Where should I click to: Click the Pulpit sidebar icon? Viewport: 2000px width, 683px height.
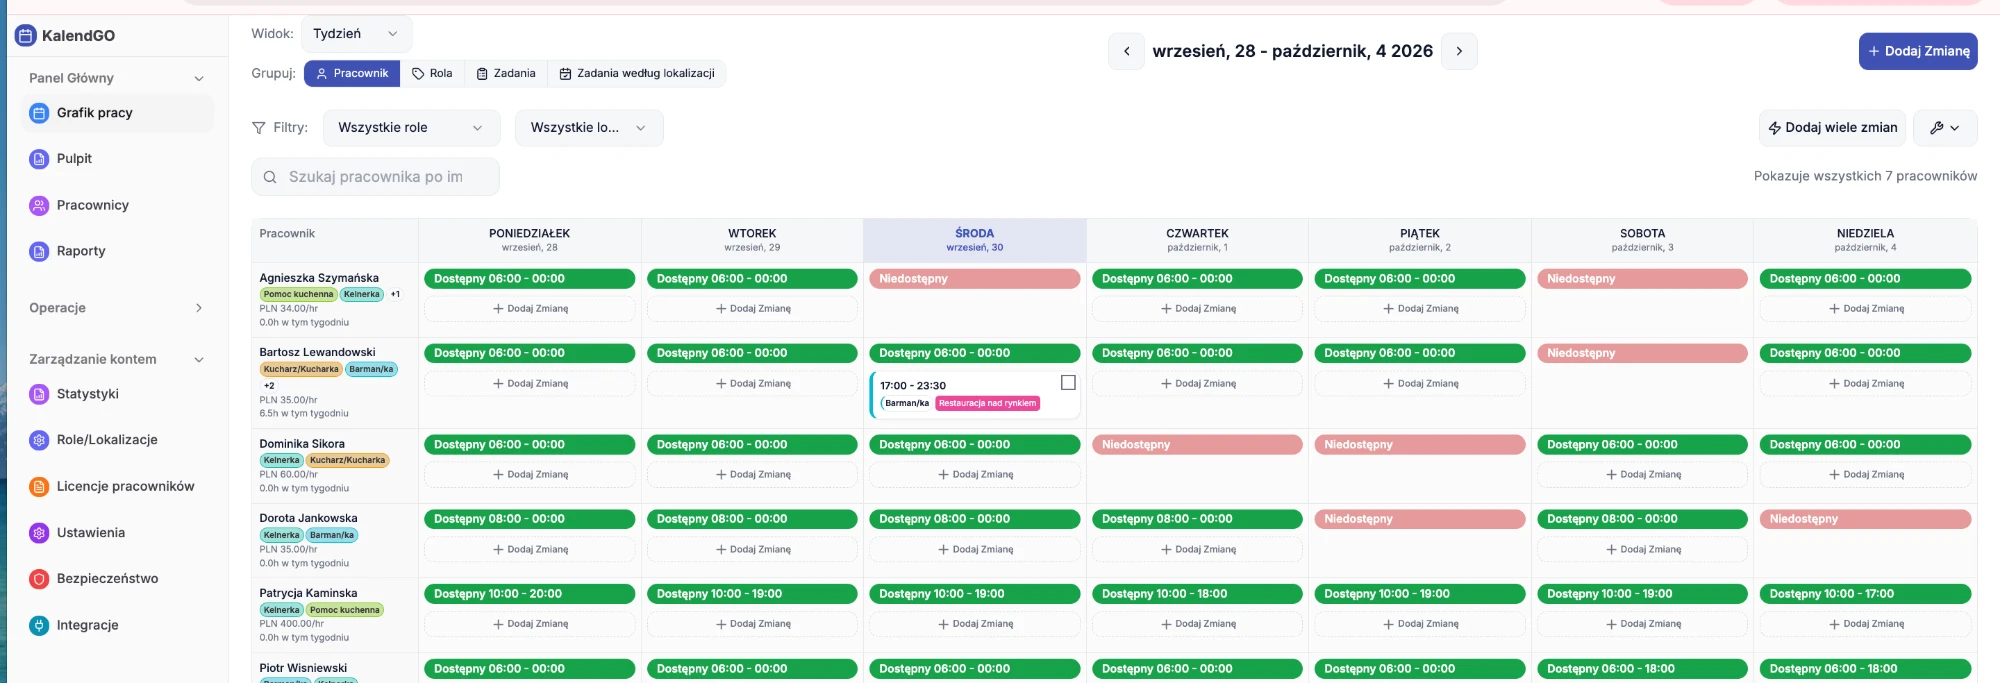tap(39, 159)
